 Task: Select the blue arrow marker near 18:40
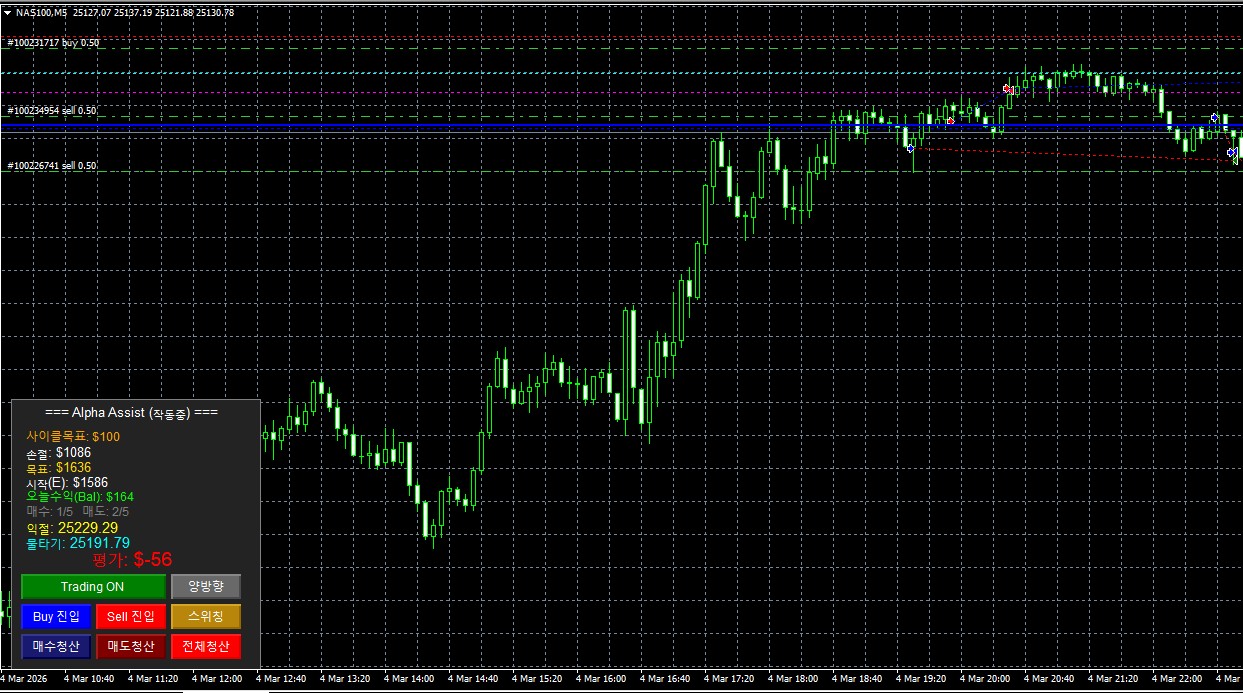910,148
